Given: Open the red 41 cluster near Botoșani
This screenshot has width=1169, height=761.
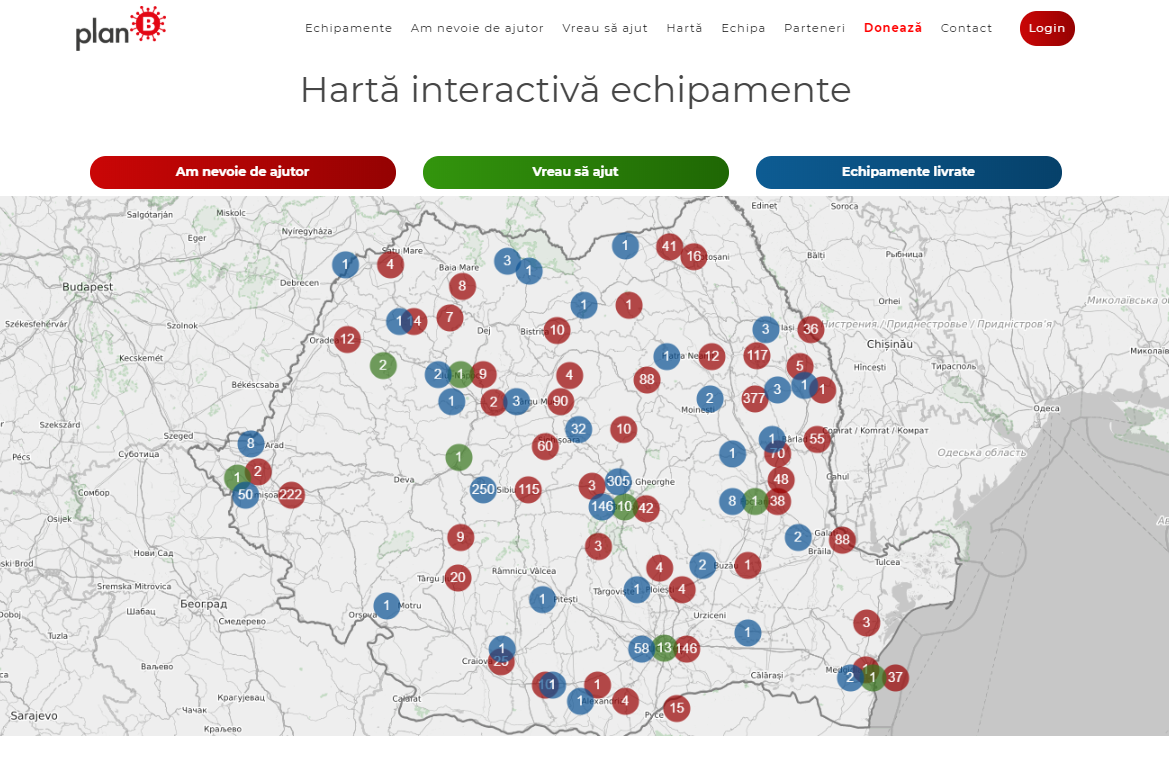Looking at the screenshot, I should pyautogui.click(x=669, y=245).
